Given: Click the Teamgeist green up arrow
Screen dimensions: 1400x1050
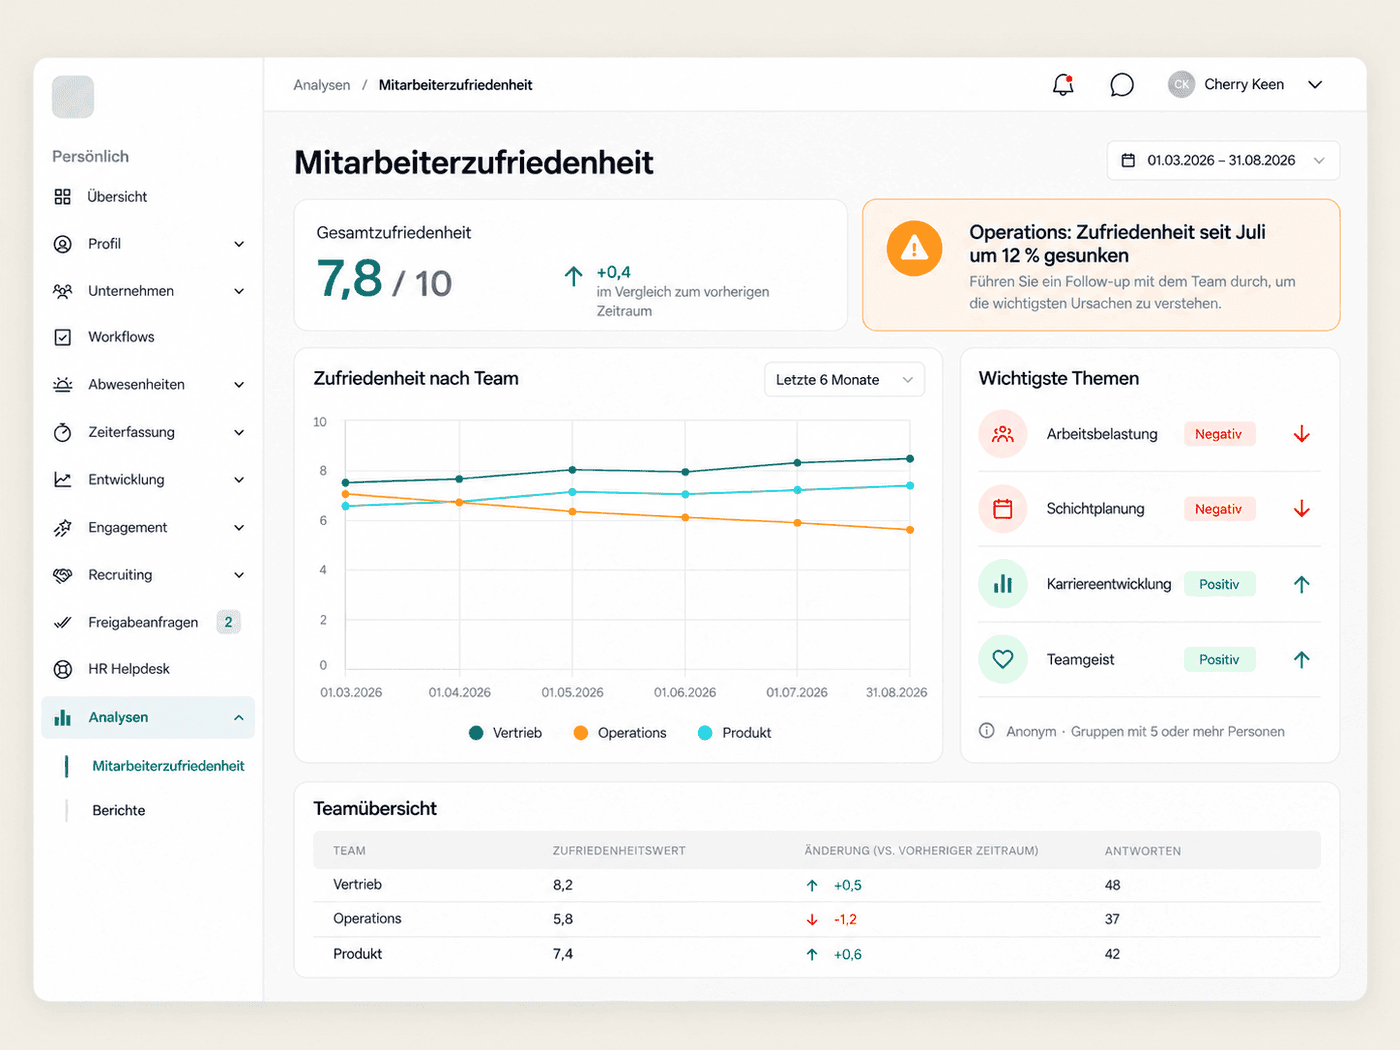Looking at the screenshot, I should (1301, 659).
